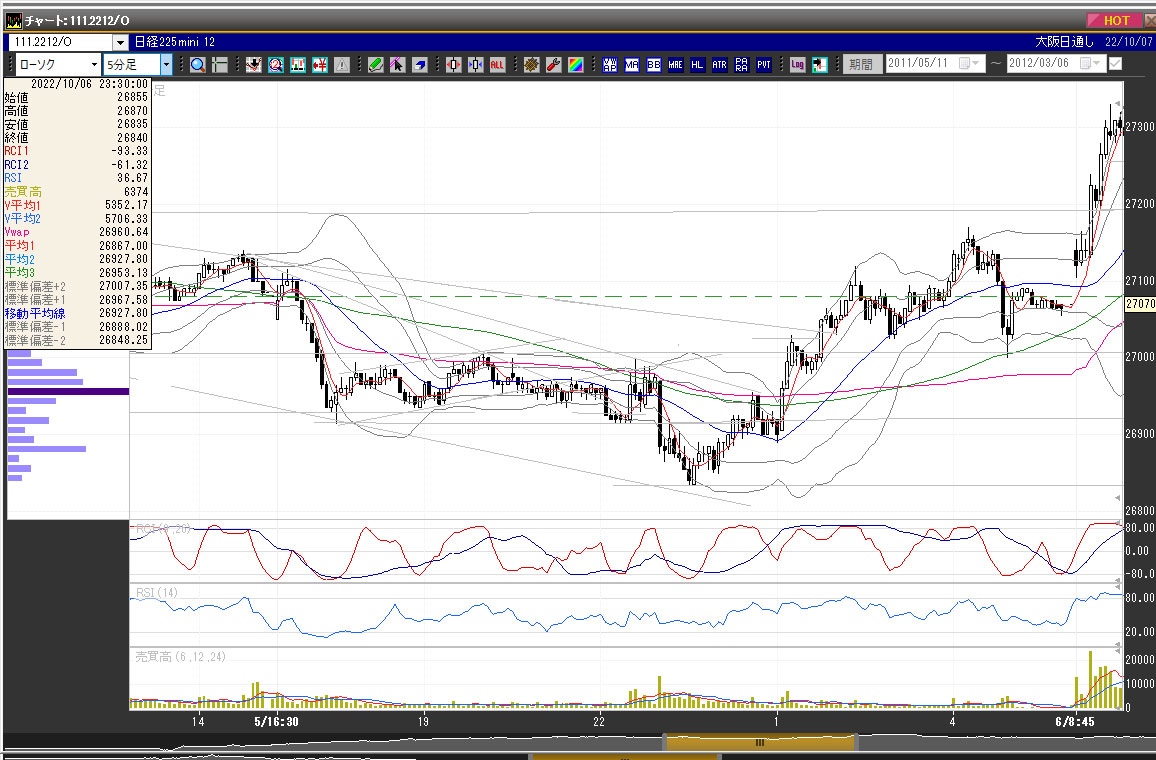Click the candle with blue inward arrows icon
Screen dimensions: 1156x760
[x=476, y=65]
